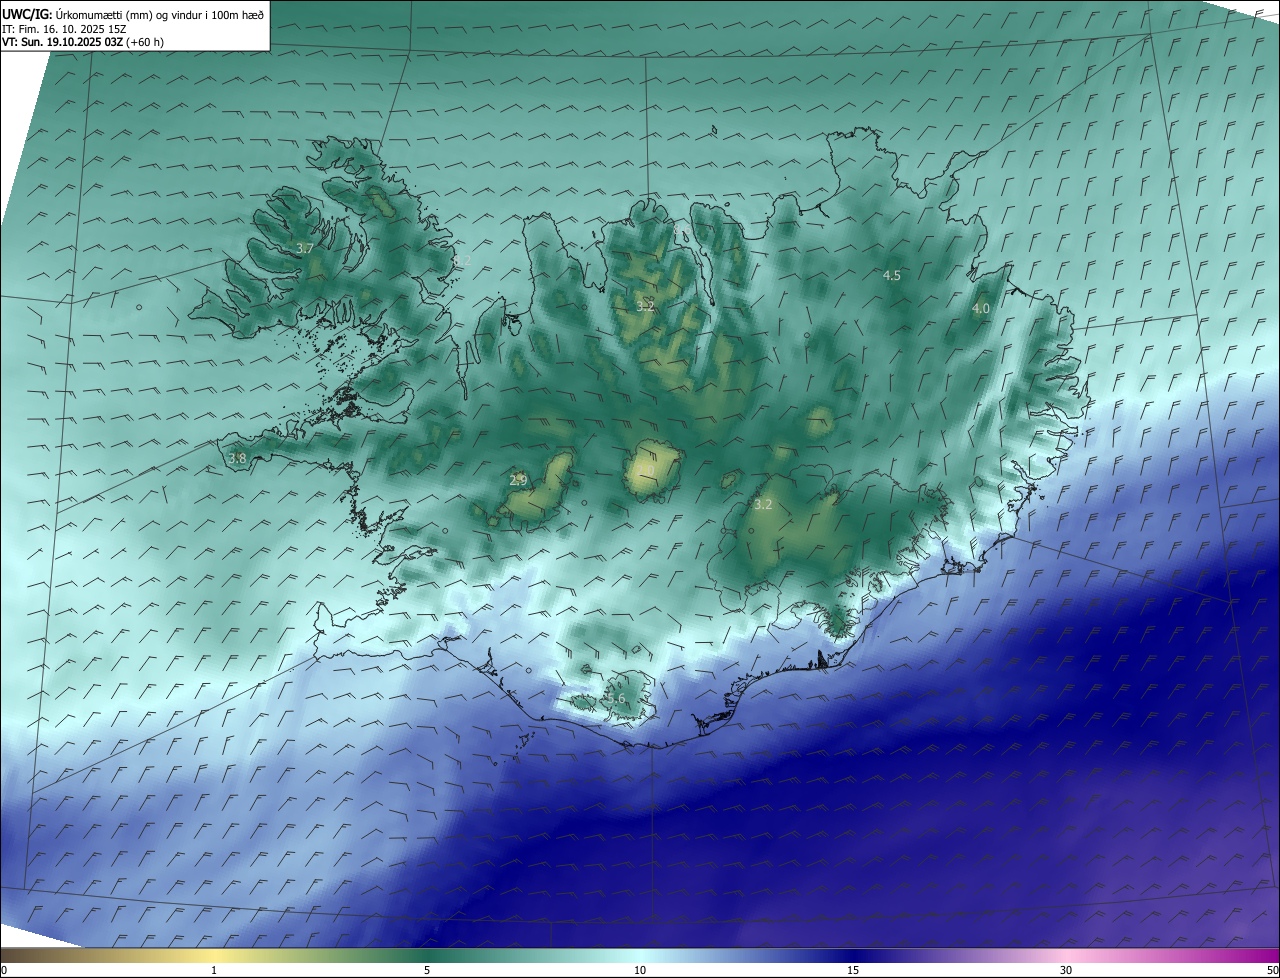Click the 10 tick on the colour scale
Image resolution: width=1280 pixels, height=978 pixels.
pyautogui.click(x=640, y=970)
